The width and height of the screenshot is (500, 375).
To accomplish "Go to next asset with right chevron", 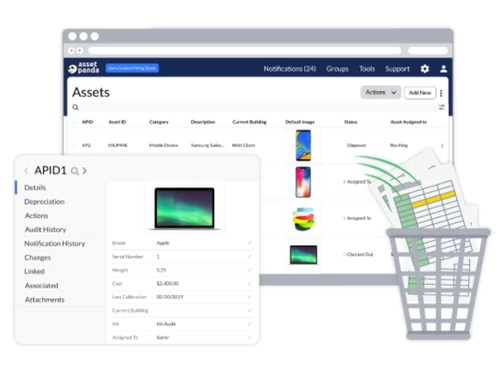I will (84, 171).
